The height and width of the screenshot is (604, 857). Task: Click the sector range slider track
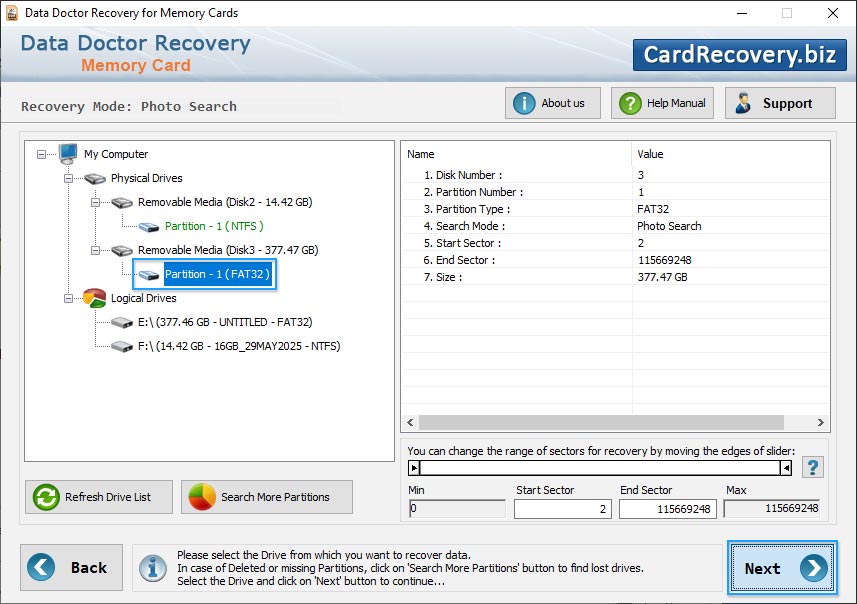point(600,468)
